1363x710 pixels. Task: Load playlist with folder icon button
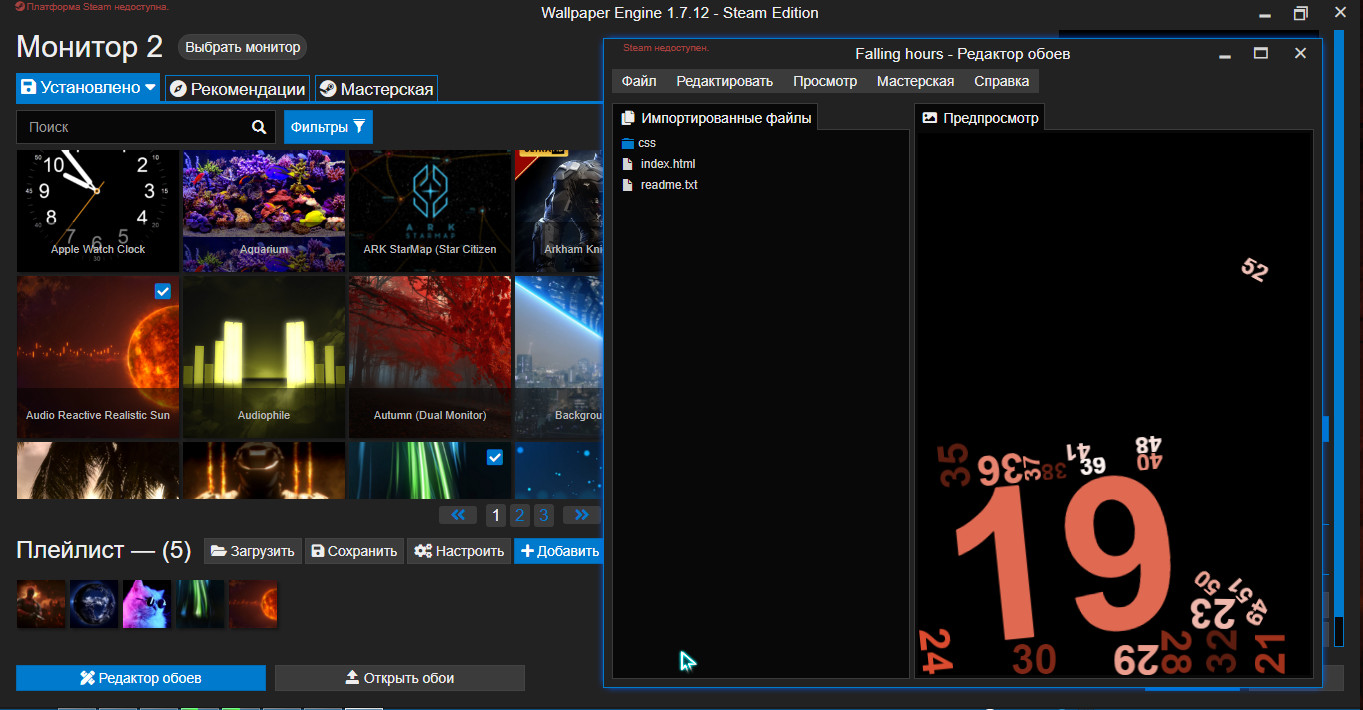tap(252, 551)
